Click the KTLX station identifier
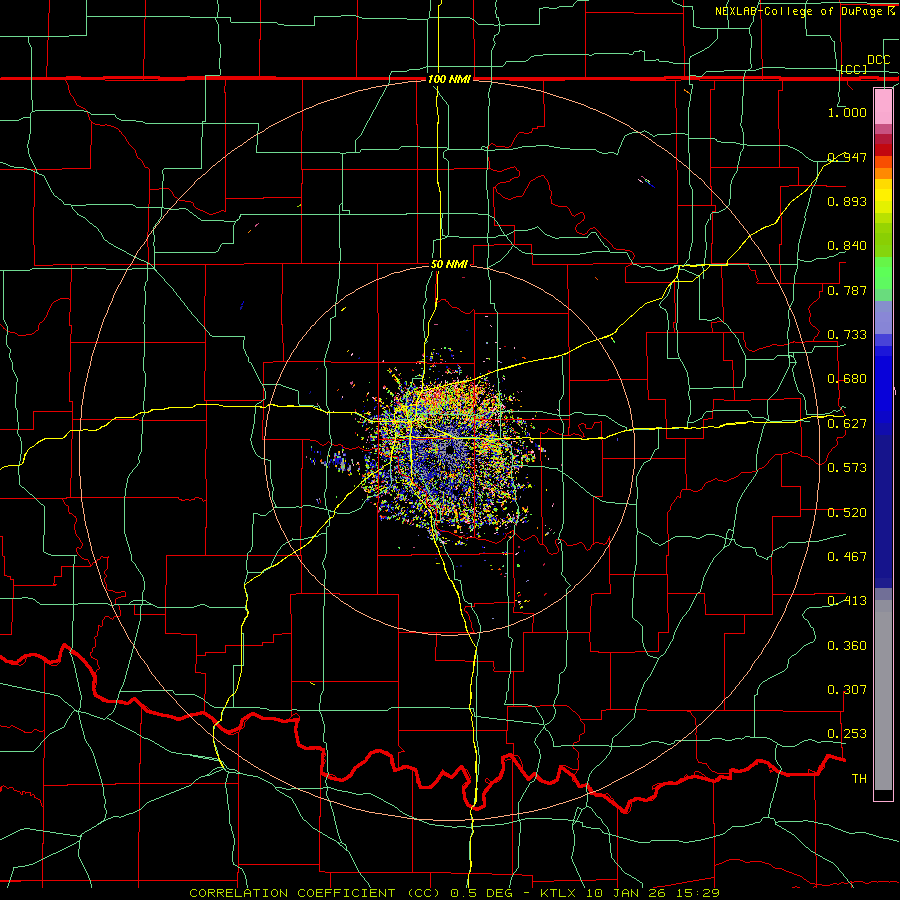Screen dimensions: 900x900 (x=557, y=893)
